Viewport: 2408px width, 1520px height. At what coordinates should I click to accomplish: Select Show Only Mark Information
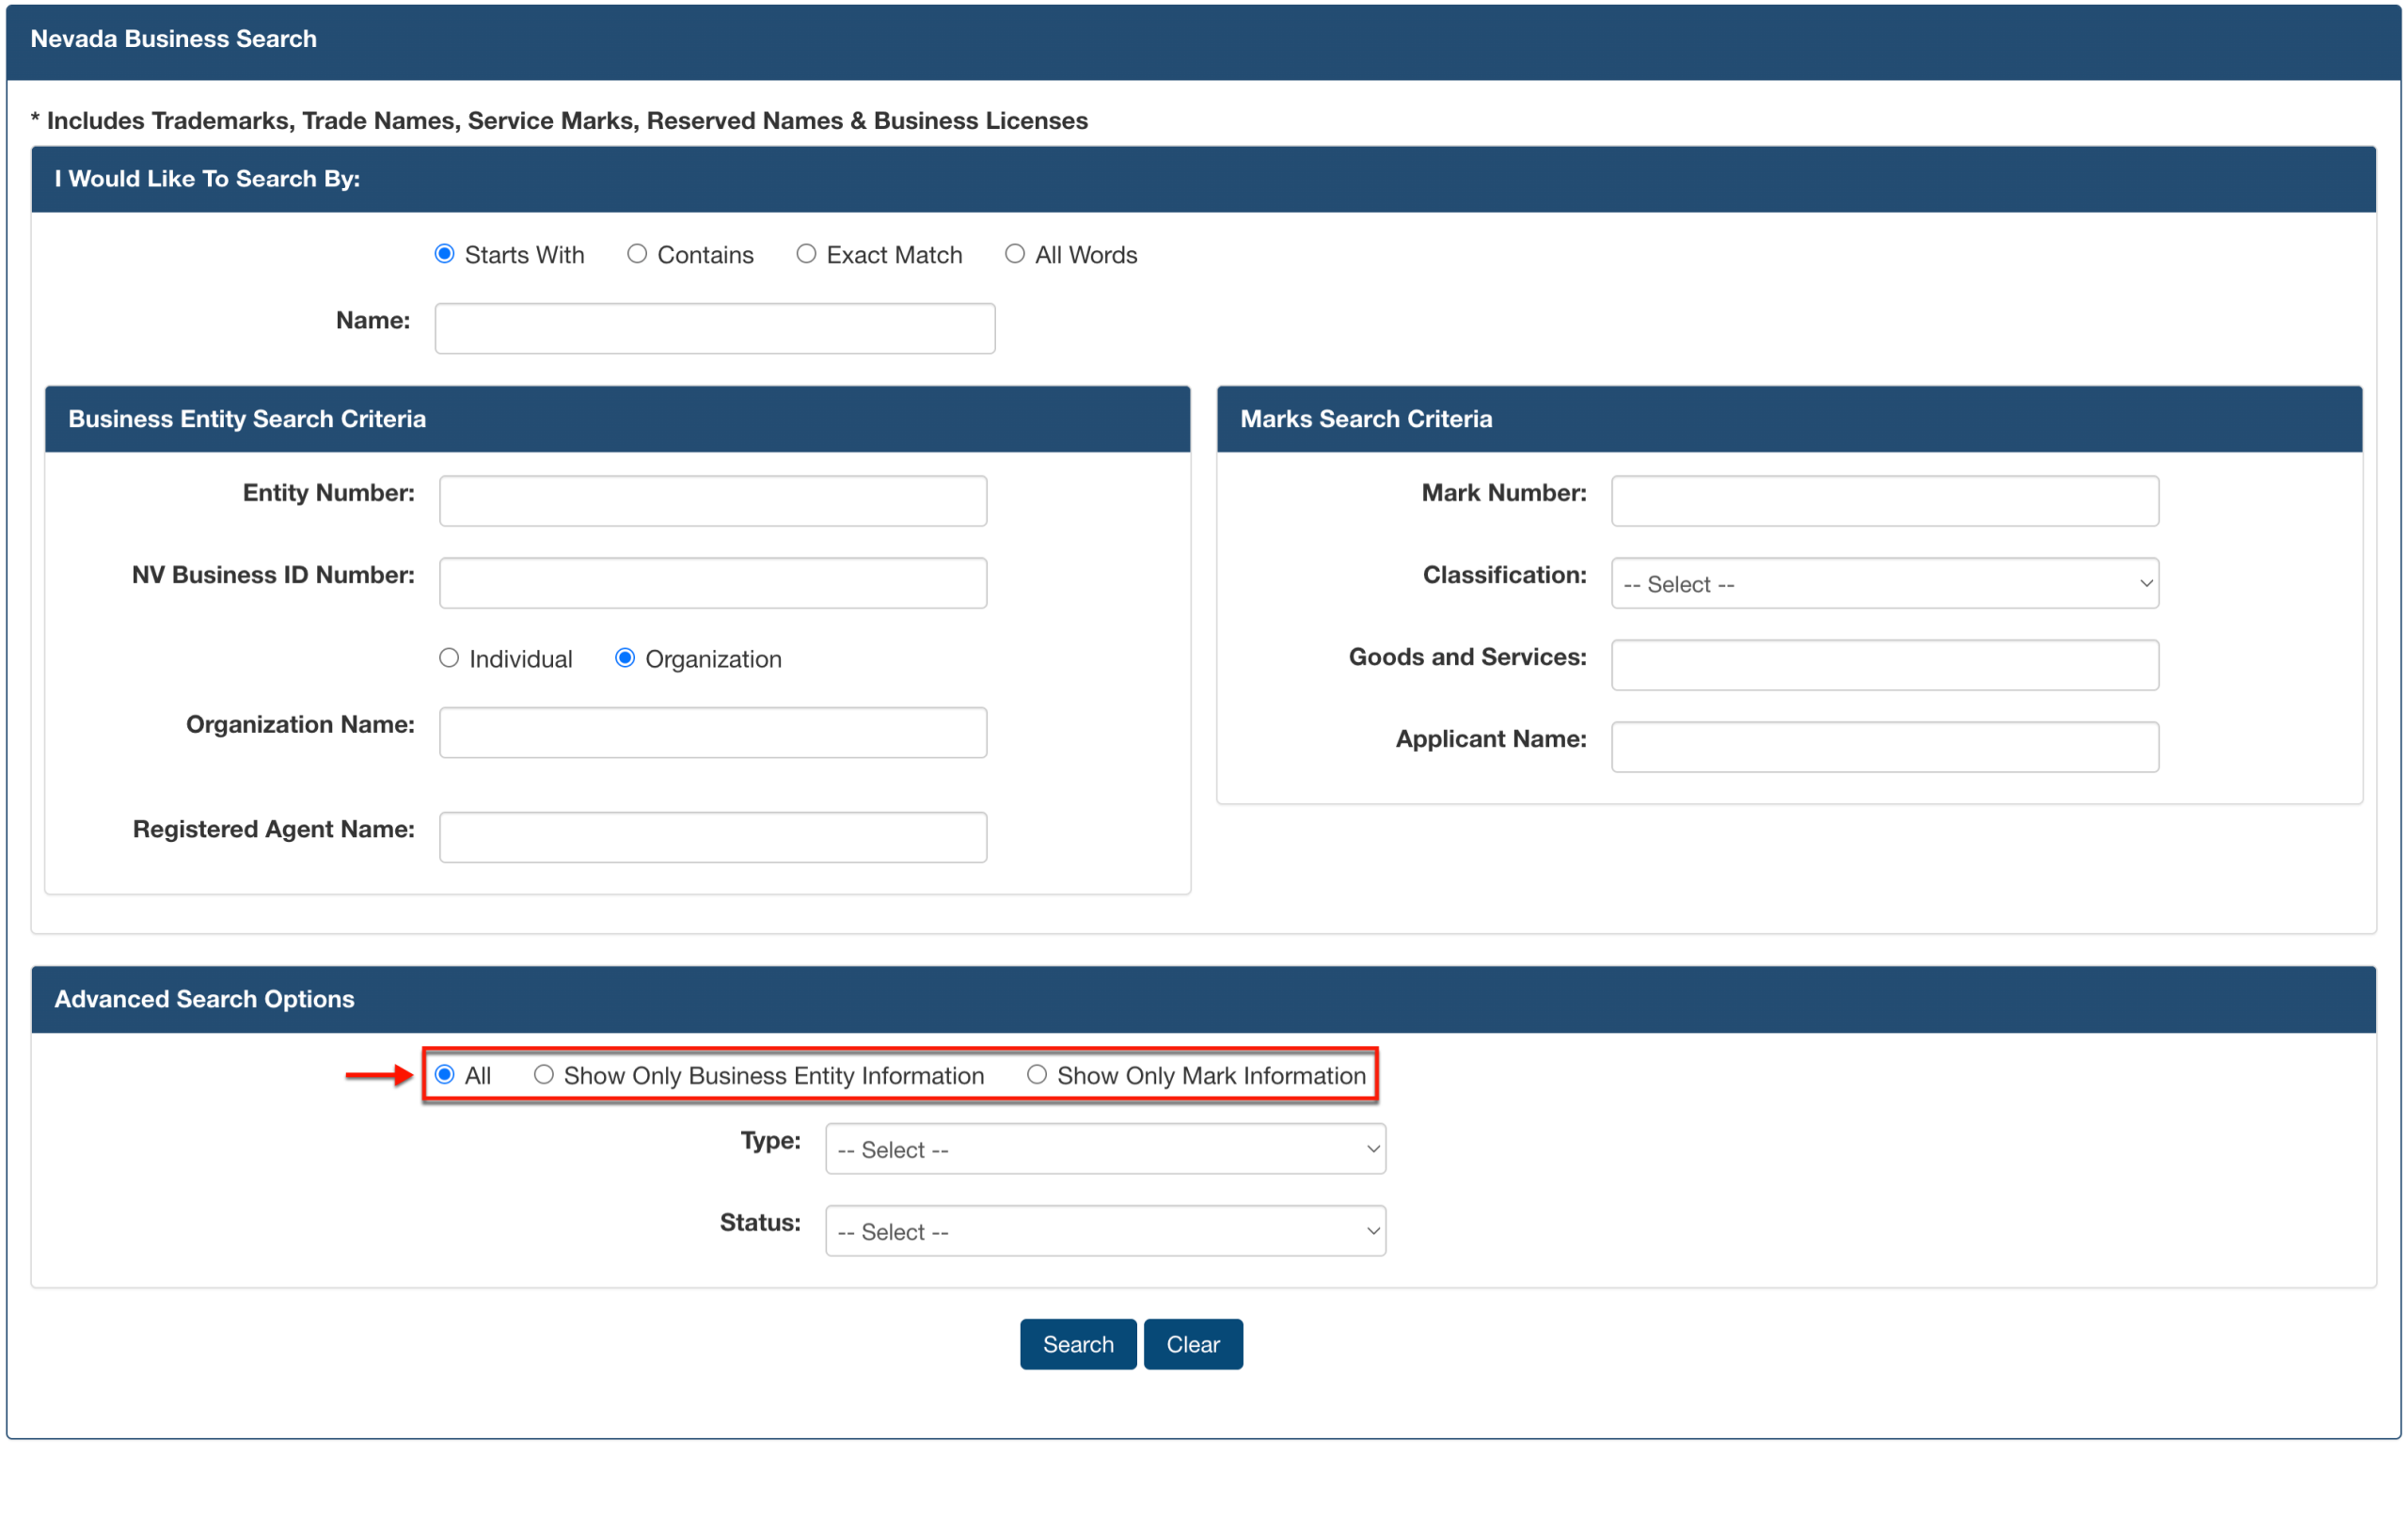1037,1075
